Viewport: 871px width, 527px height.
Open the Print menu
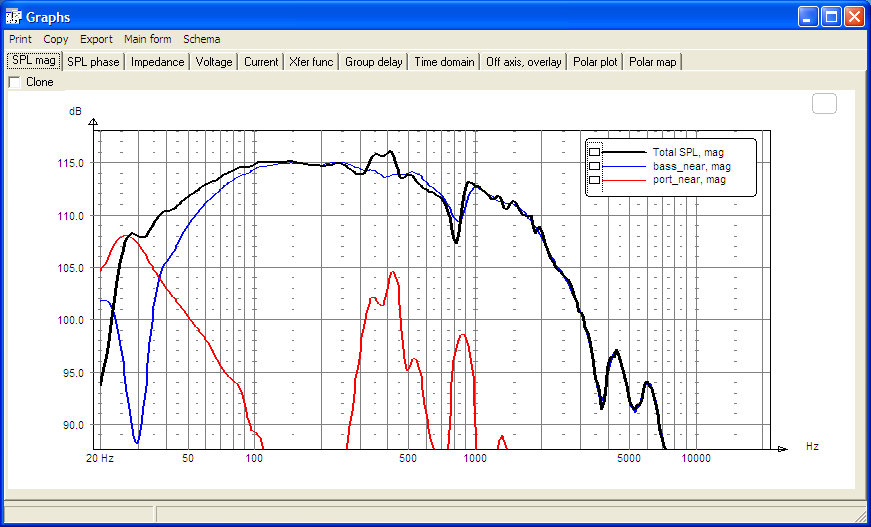tap(21, 39)
